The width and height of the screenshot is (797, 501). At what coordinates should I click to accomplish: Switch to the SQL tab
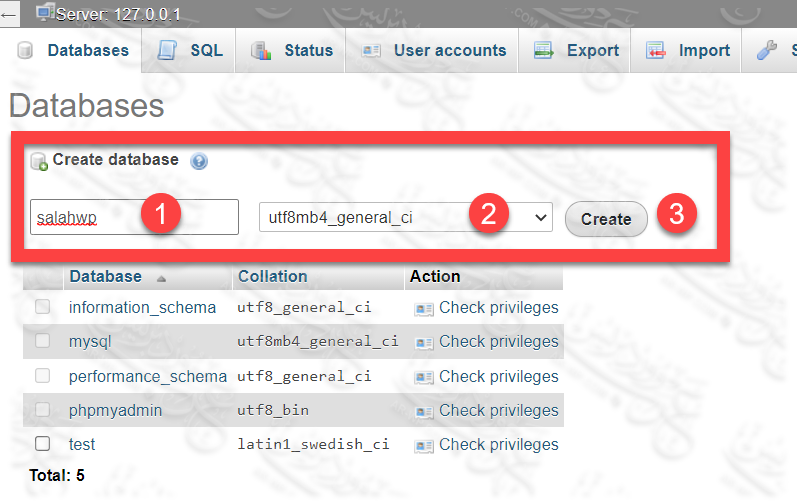[x=195, y=50]
